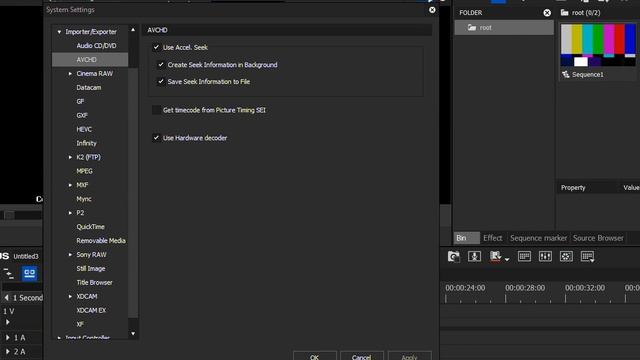Click the insert/overwrite arrows icon in timeline
The width and height of the screenshot is (640, 360).
tap(8, 273)
